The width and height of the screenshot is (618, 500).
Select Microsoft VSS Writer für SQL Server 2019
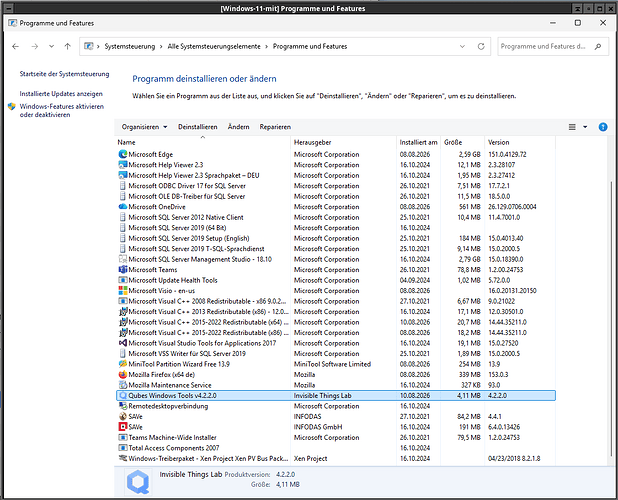[336, 353]
